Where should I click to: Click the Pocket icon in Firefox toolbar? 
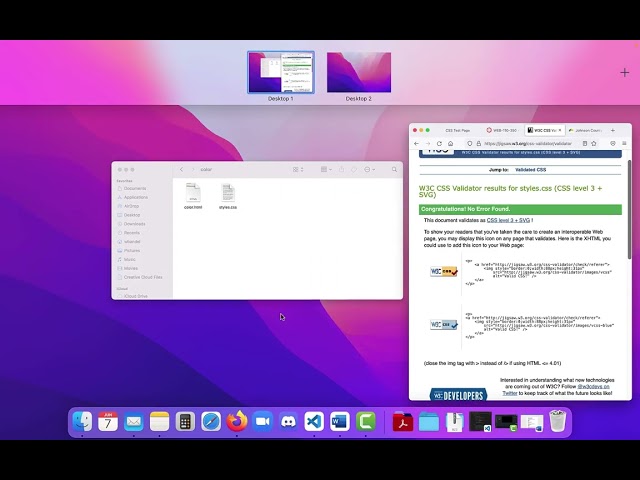coord(613,143)
